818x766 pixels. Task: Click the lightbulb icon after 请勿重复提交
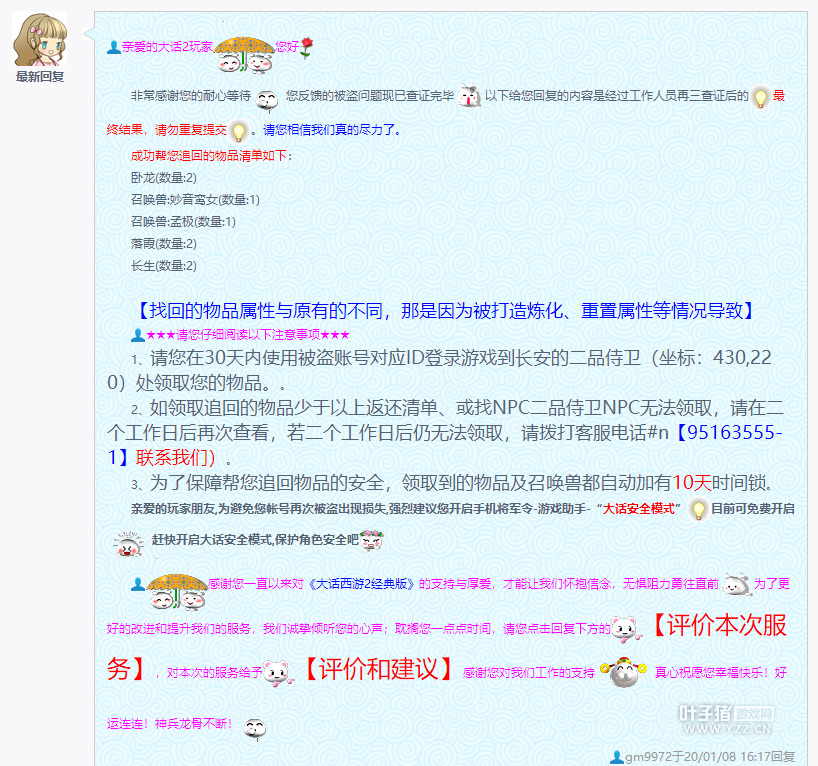coord(238,130)
